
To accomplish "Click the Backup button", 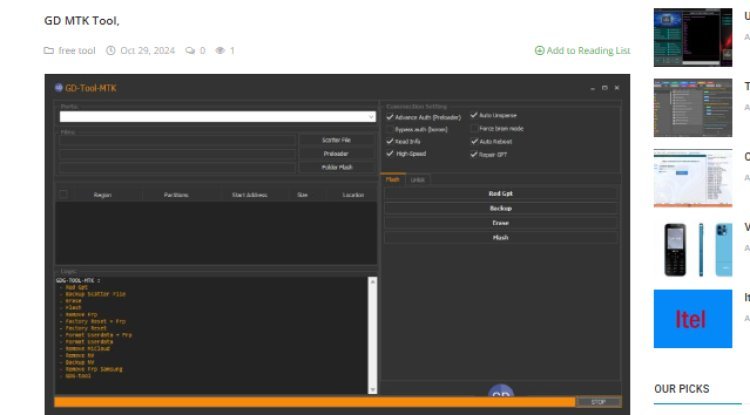I will click(500, 208).
